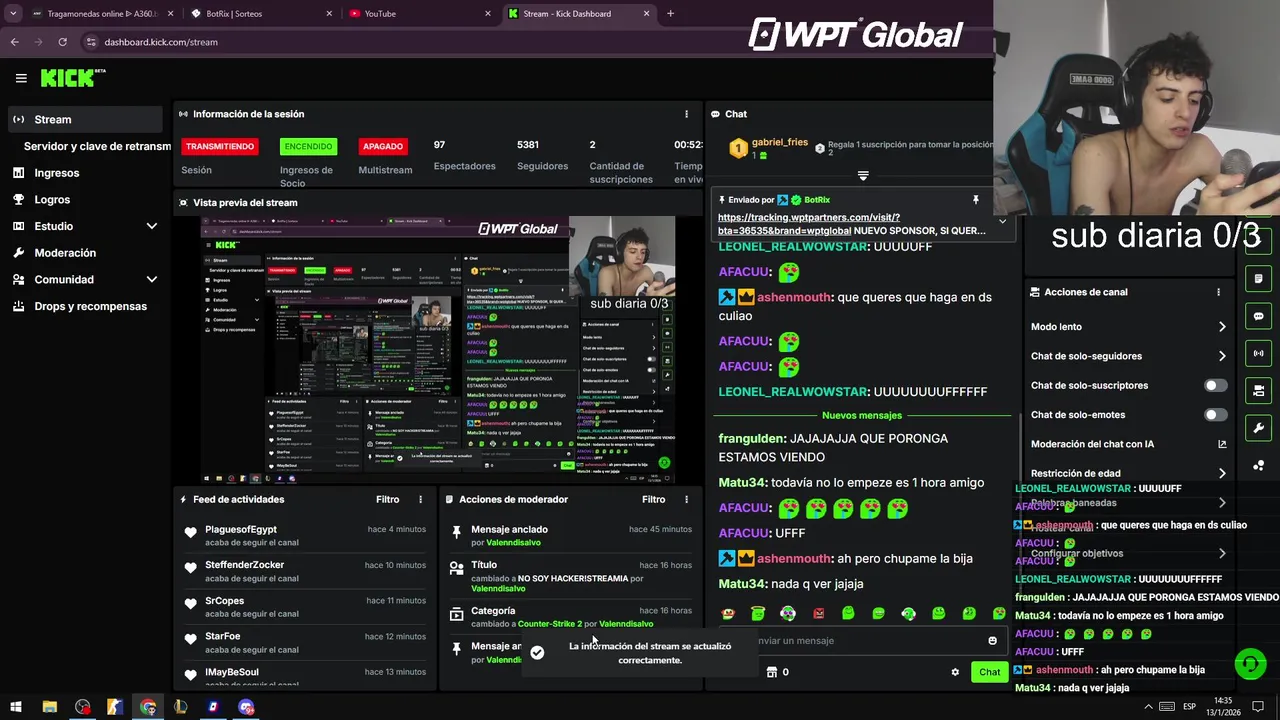Click the shop icon next to 0
Image resolution: width=1280 pixels, height=720 pixels.
(x=771, y=672)
